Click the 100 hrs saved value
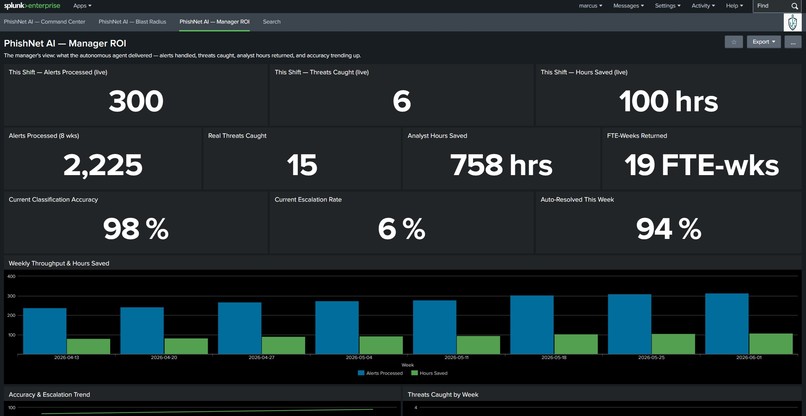Screen dimensions: 806x416 669,101
